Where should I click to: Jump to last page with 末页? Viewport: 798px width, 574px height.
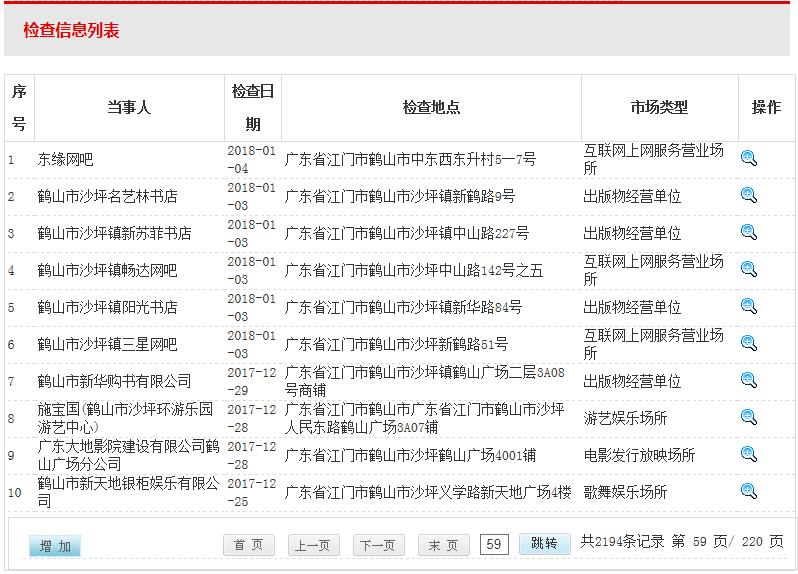tap(443, 545)
